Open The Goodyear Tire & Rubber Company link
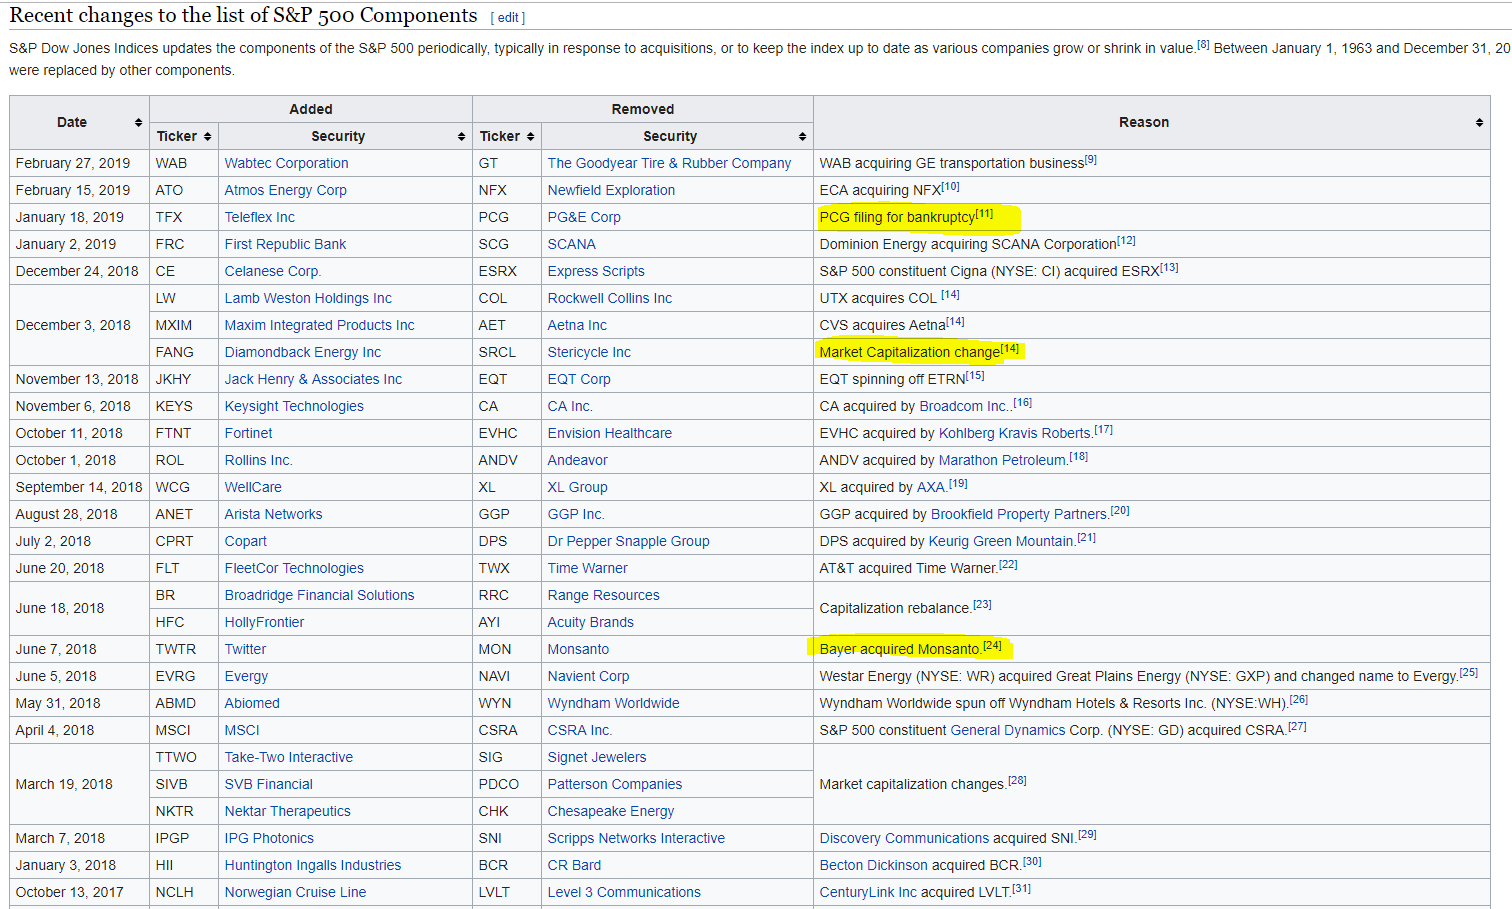The image size is (1512, 909). 669,163
